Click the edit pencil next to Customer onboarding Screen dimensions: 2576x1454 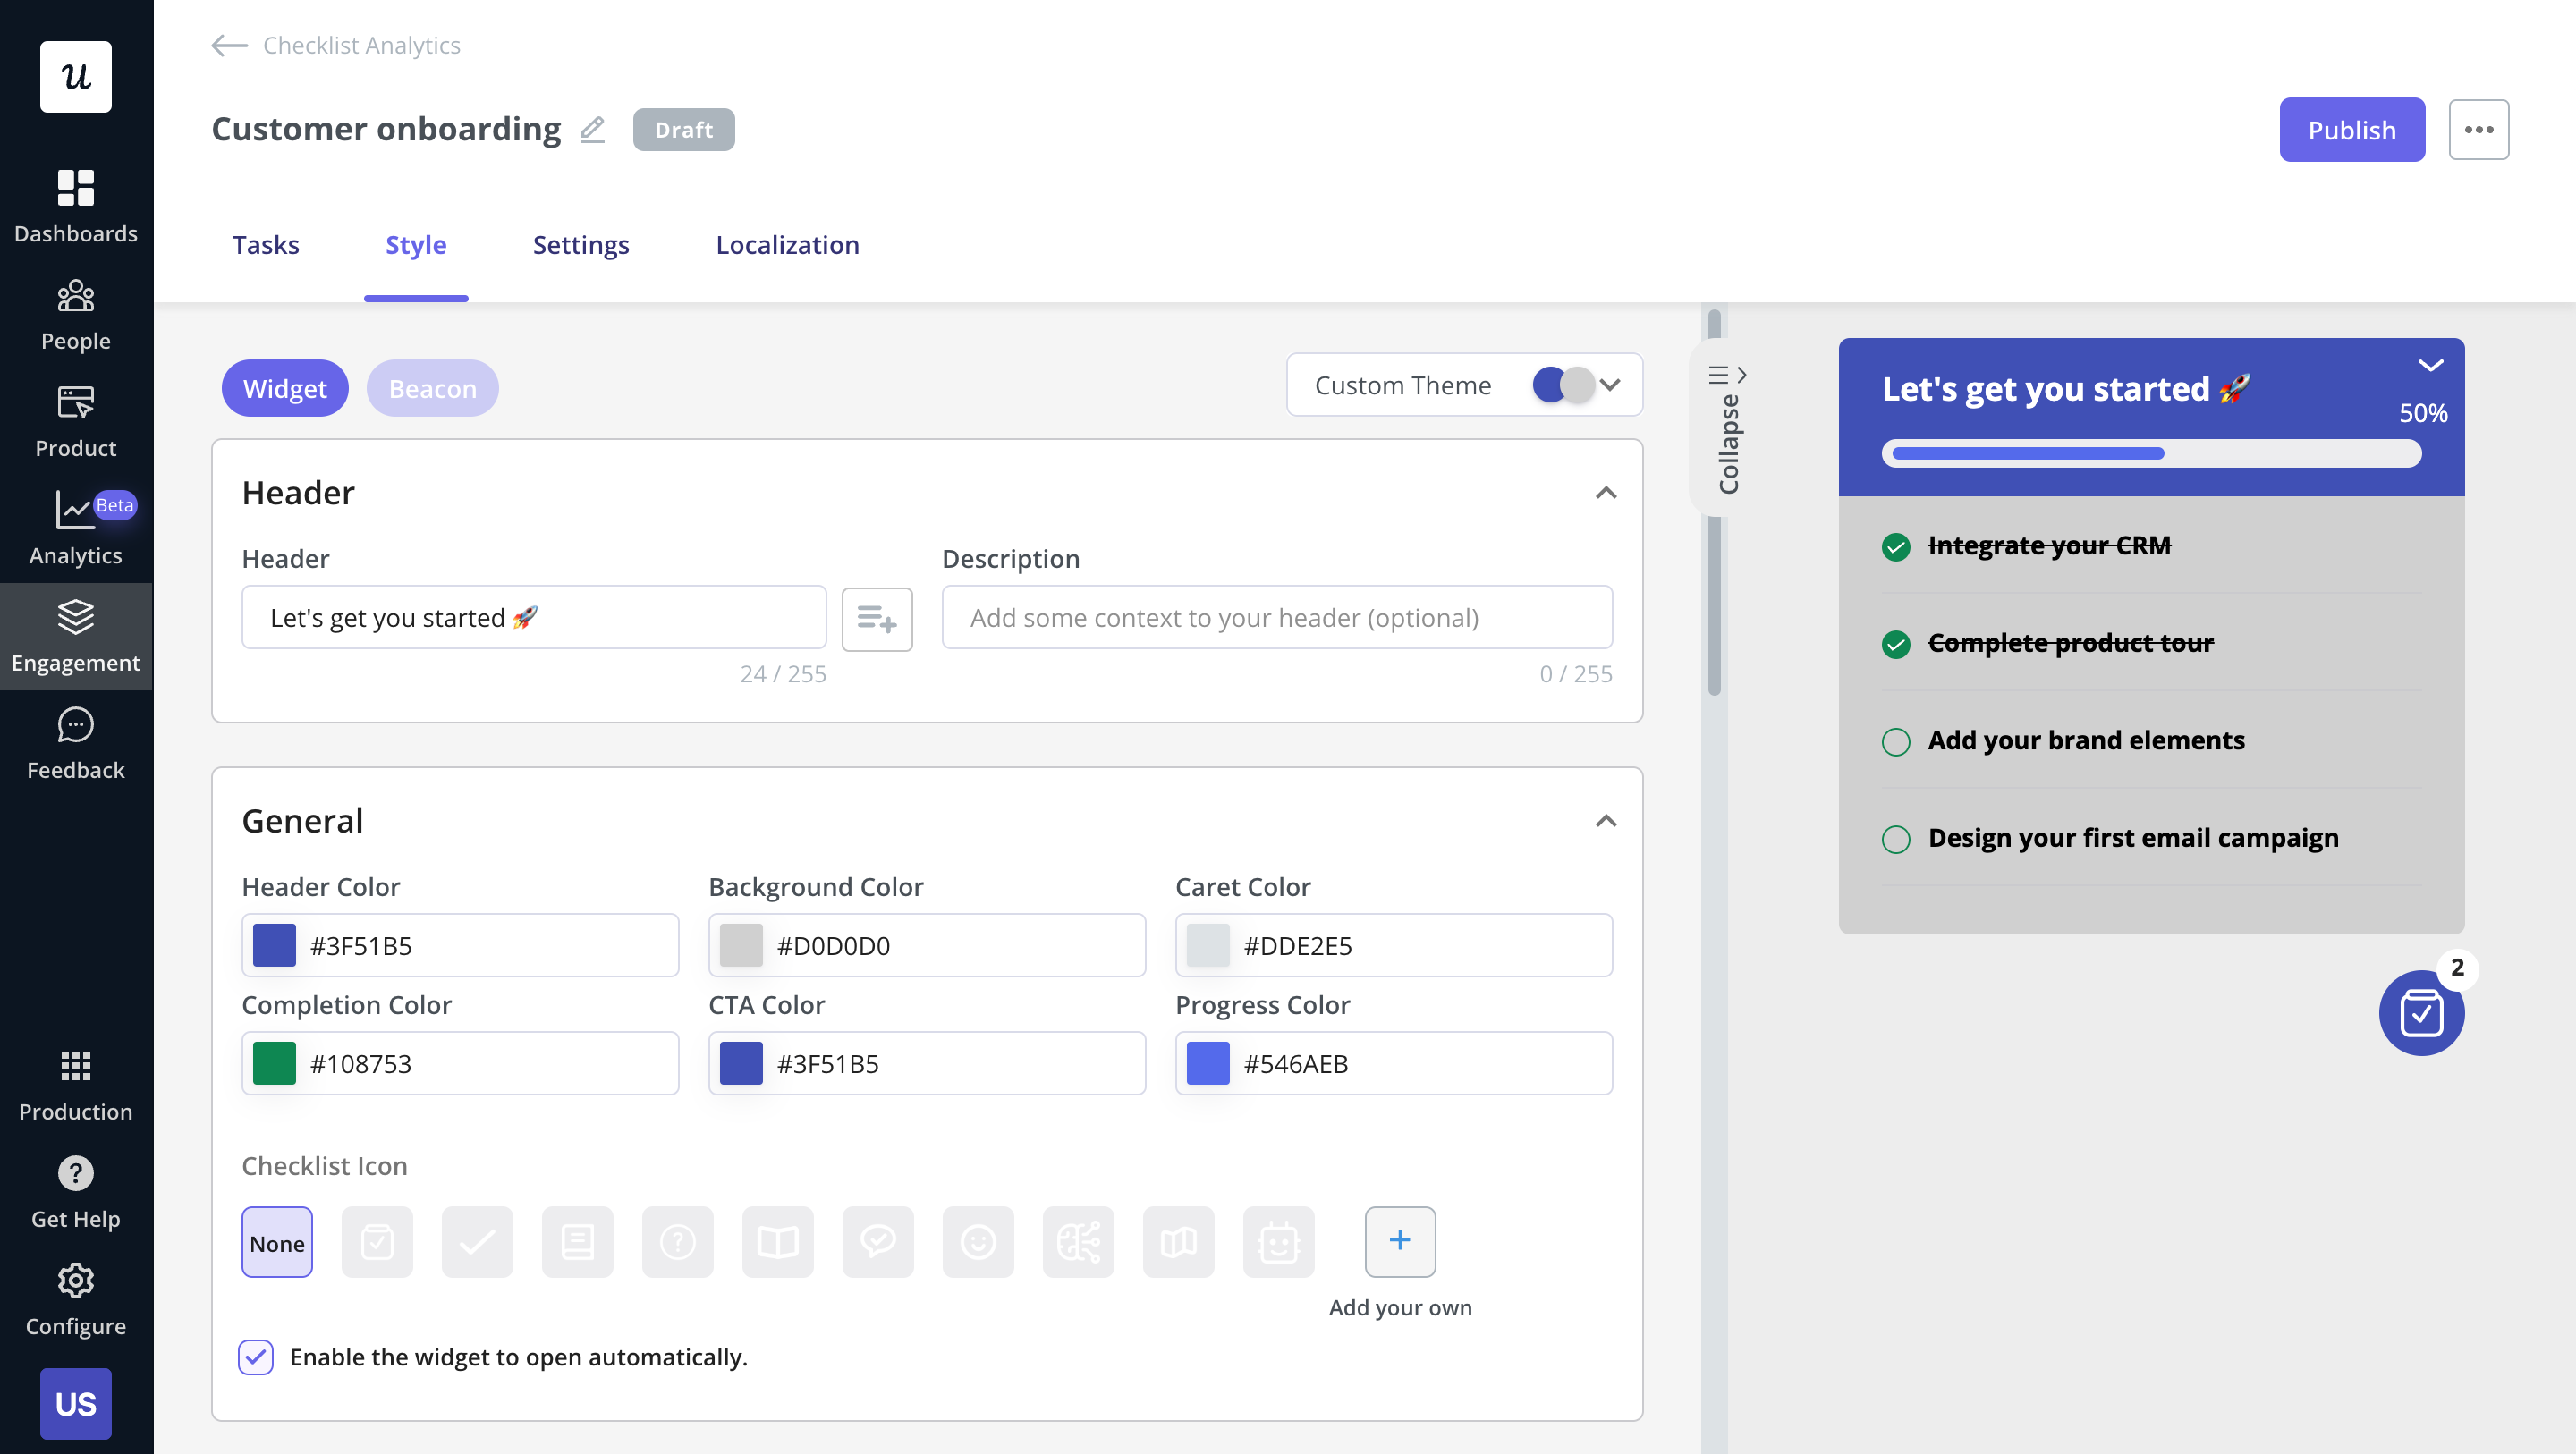(592, 129)
